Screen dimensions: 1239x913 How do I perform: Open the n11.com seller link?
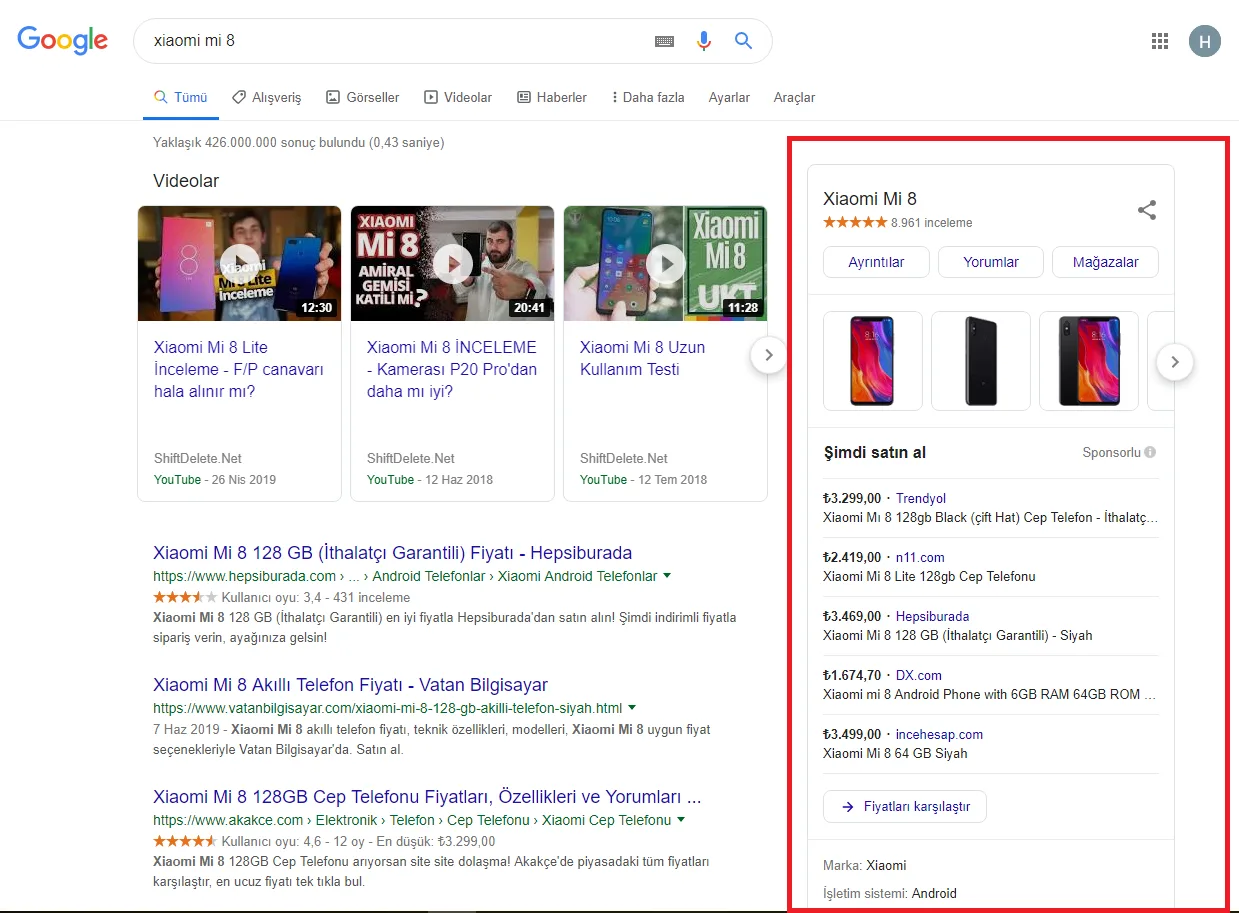(920, 557)
